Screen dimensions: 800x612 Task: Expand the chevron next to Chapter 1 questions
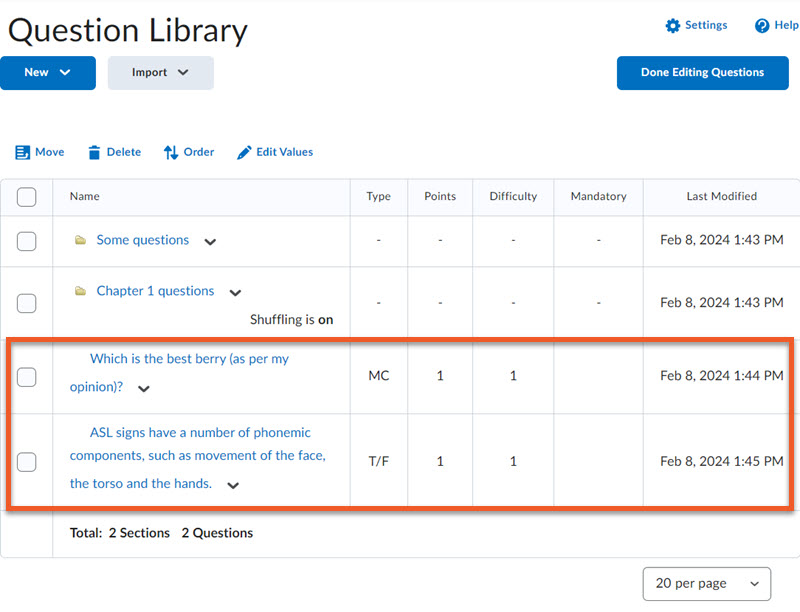pos(235,293)
